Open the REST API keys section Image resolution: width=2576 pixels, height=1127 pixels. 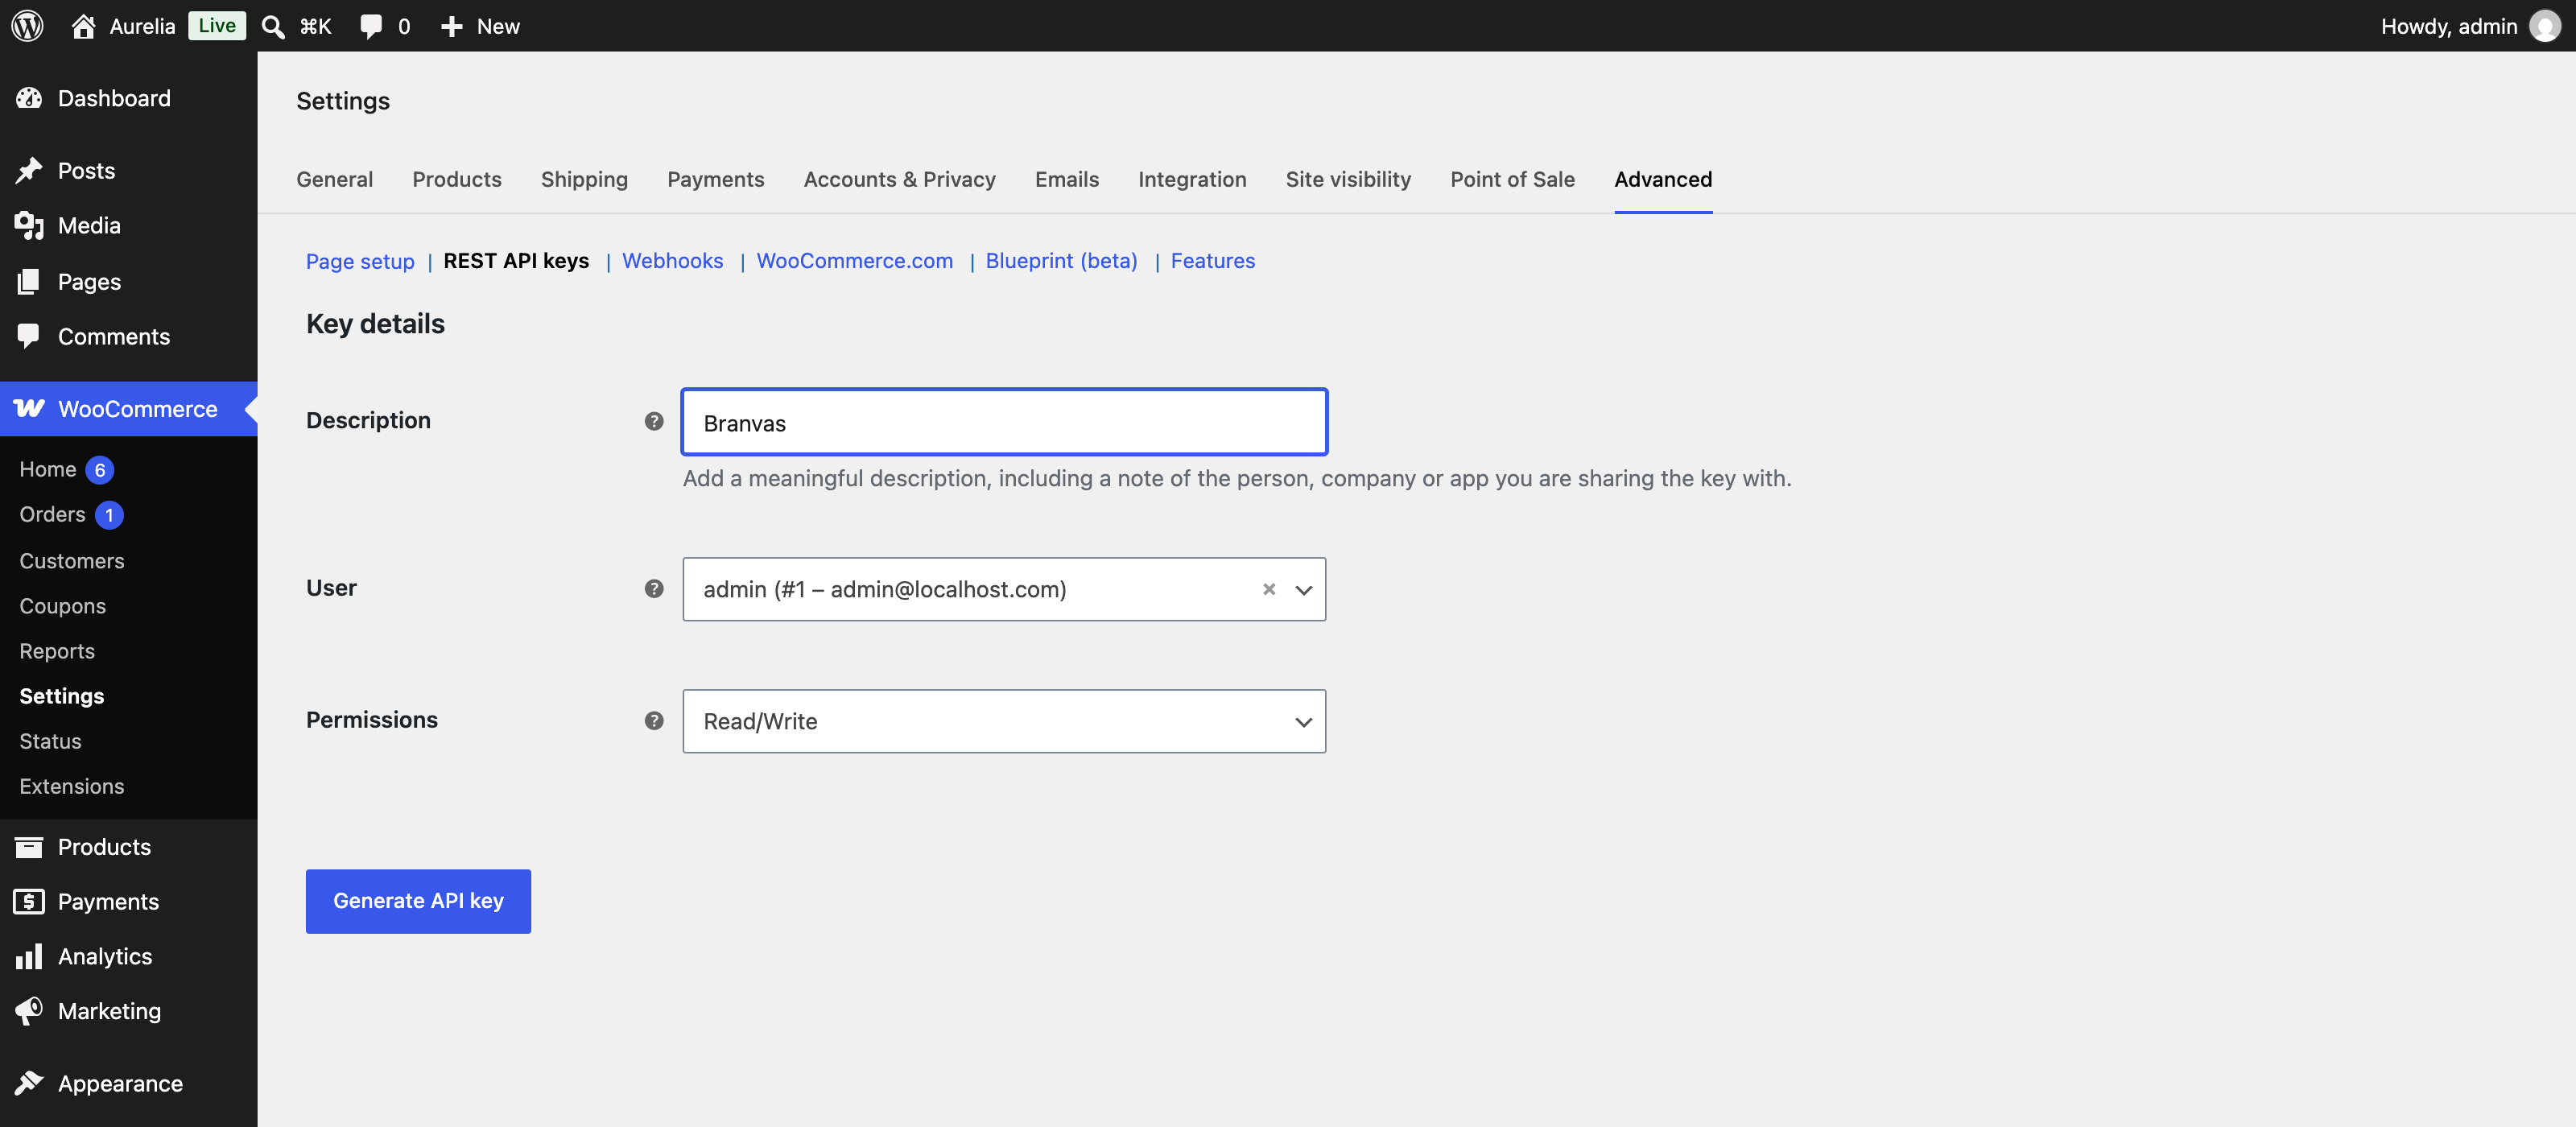click(x=516, y=261)
